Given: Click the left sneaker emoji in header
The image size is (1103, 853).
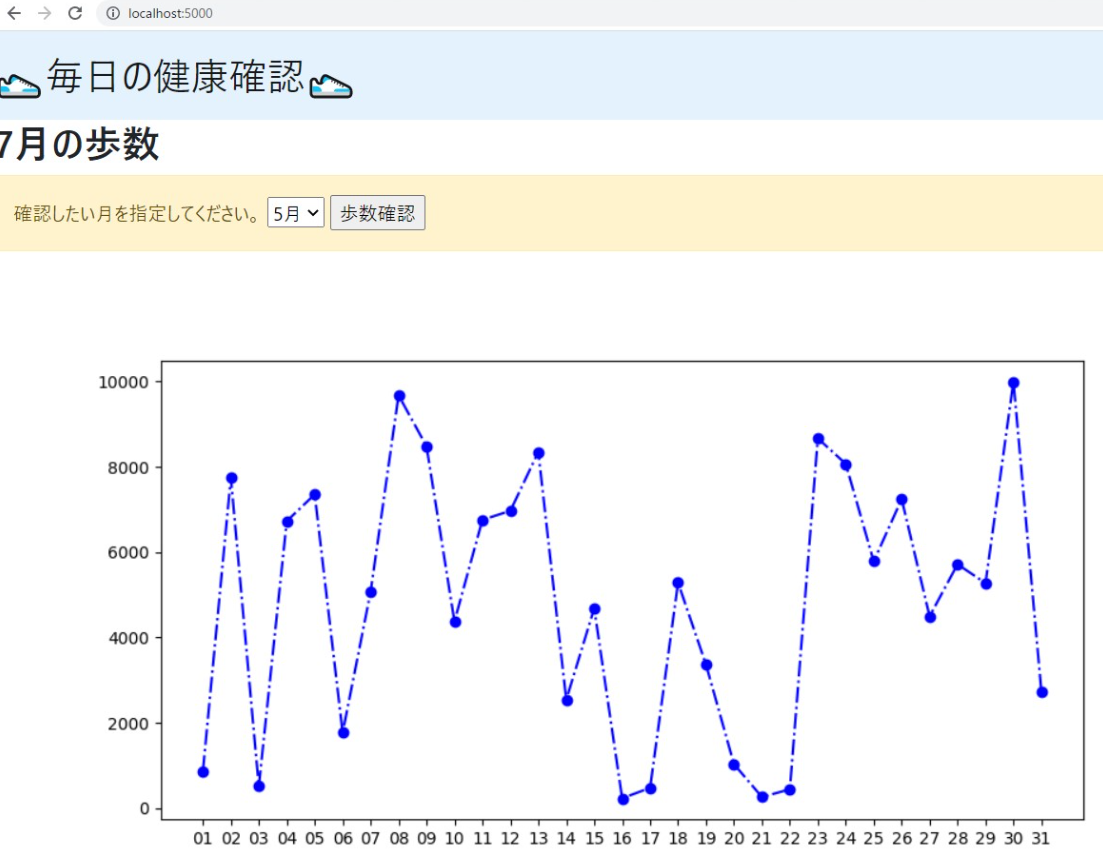Looking at the screenshot, I should pos(19,85).
